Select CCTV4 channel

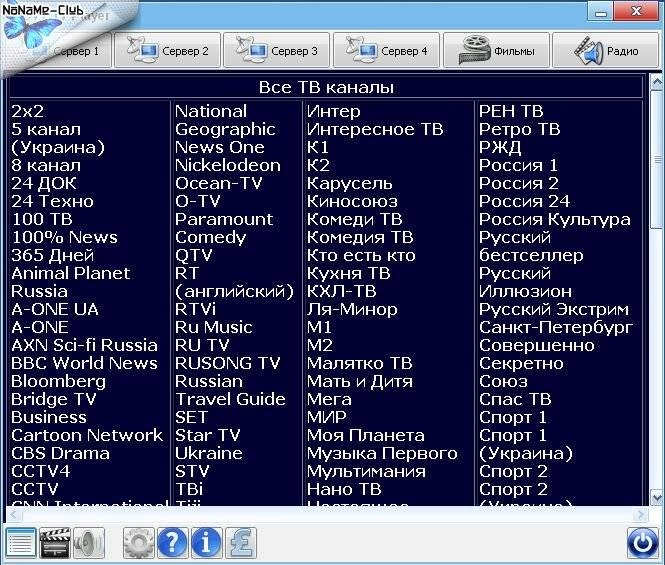[41, 471]
